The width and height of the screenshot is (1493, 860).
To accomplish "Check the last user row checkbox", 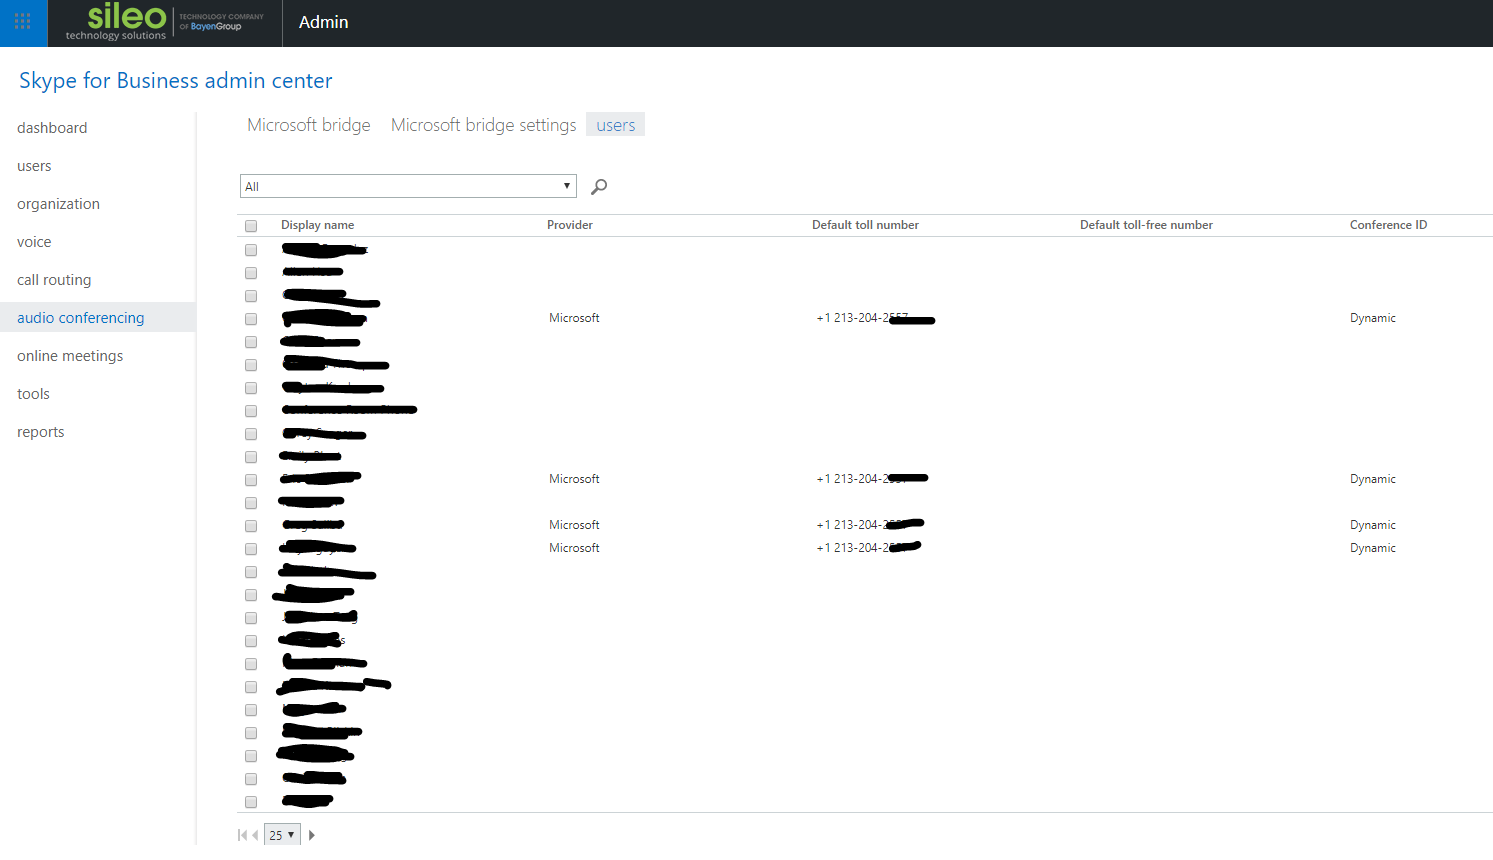I will tap(251, 802).
